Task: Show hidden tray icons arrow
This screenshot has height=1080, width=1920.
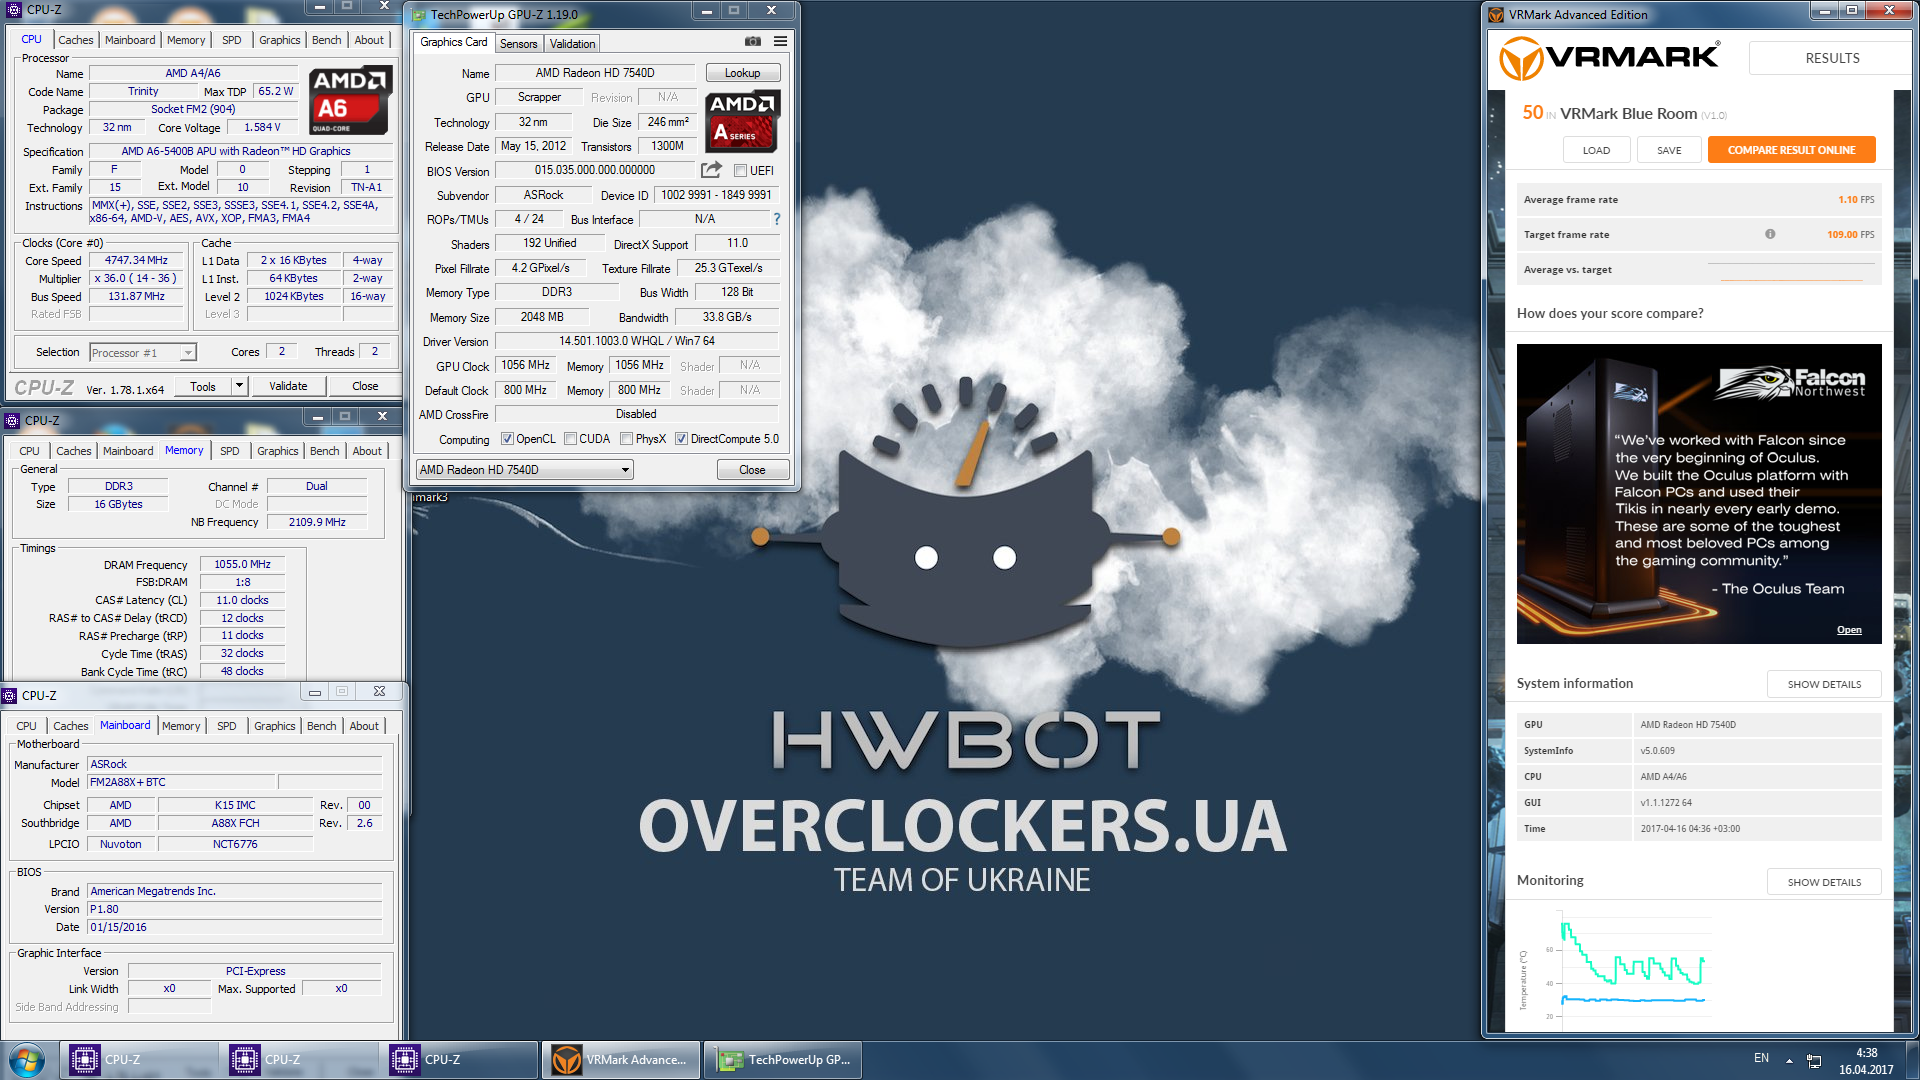Action: 1789,1061
